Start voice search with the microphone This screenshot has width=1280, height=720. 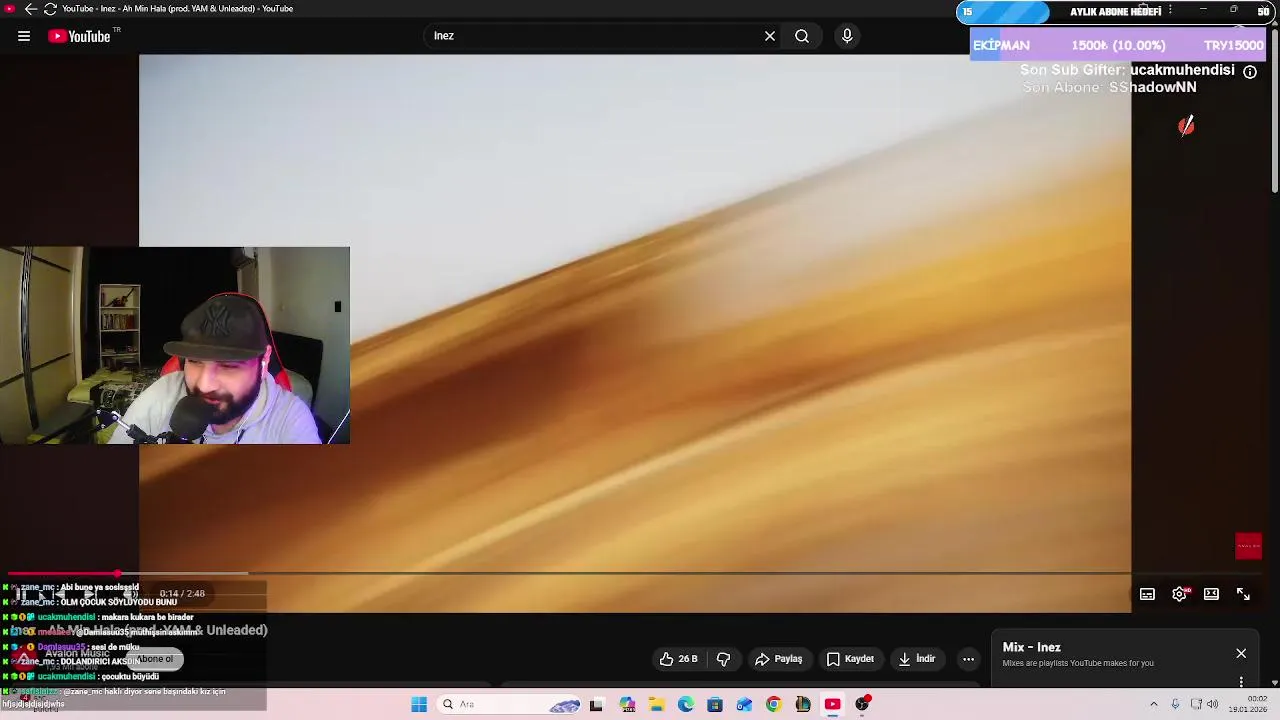point(847,36)
